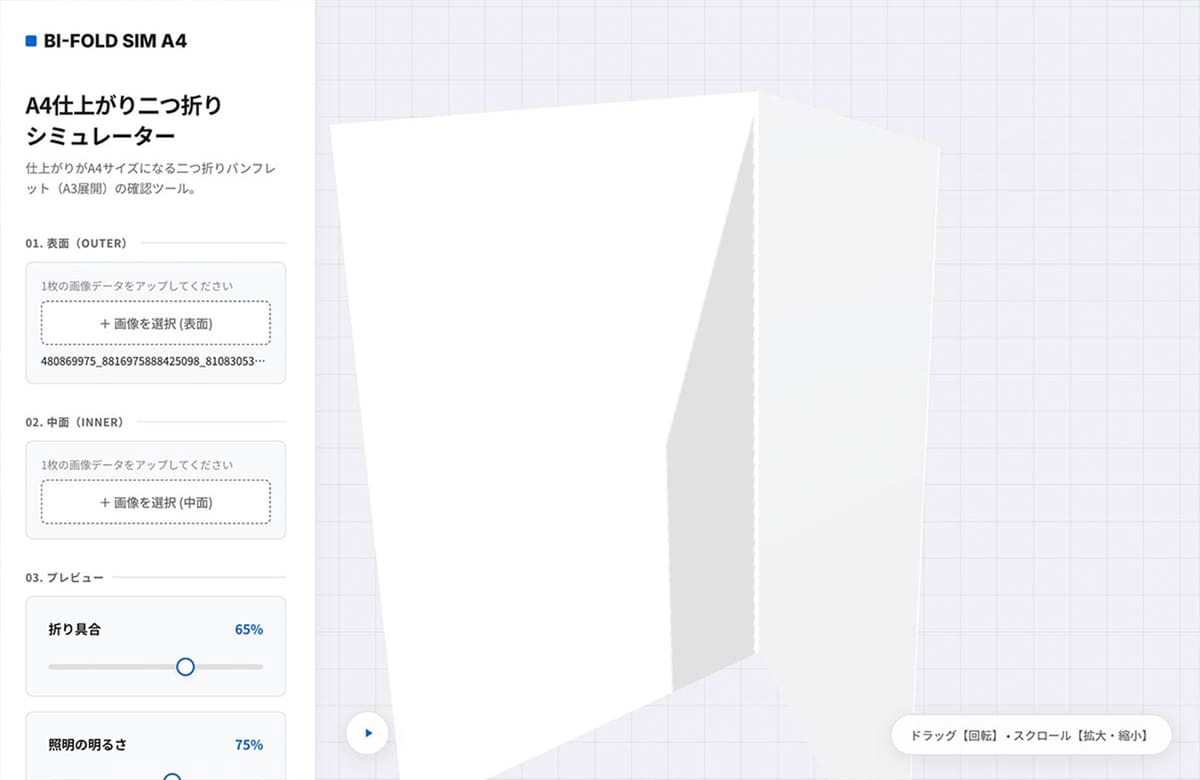Click the 折り具合 fold slider handle

pyautogui.click(x=185, y=667)
